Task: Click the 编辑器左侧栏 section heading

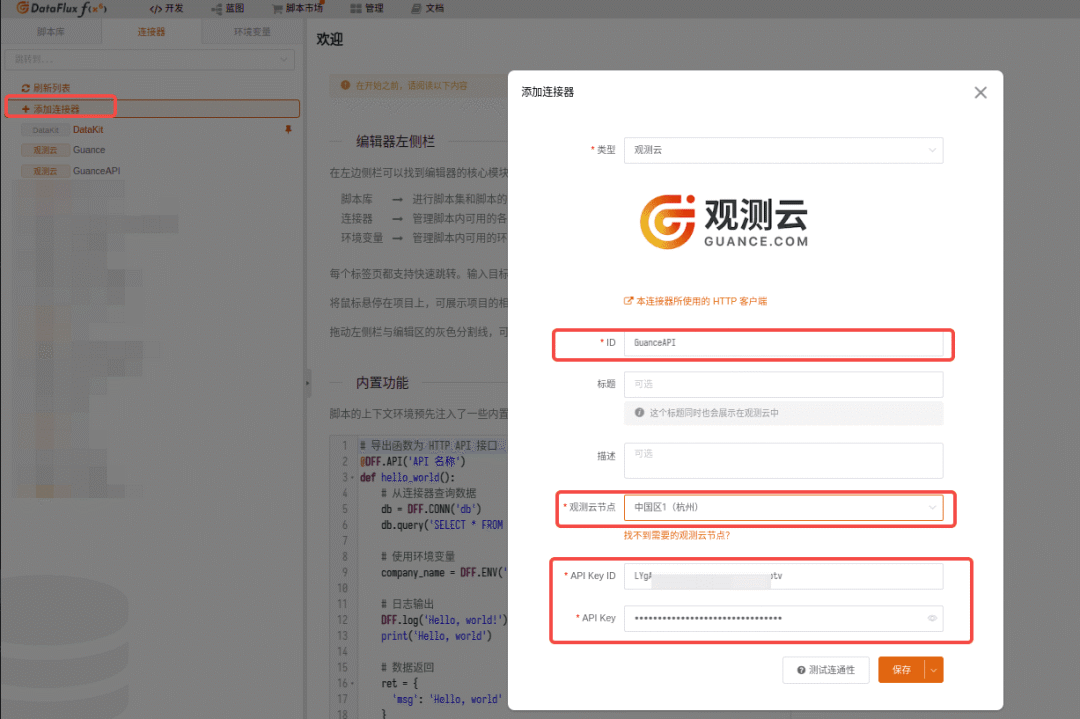Action: click(395, 142)
